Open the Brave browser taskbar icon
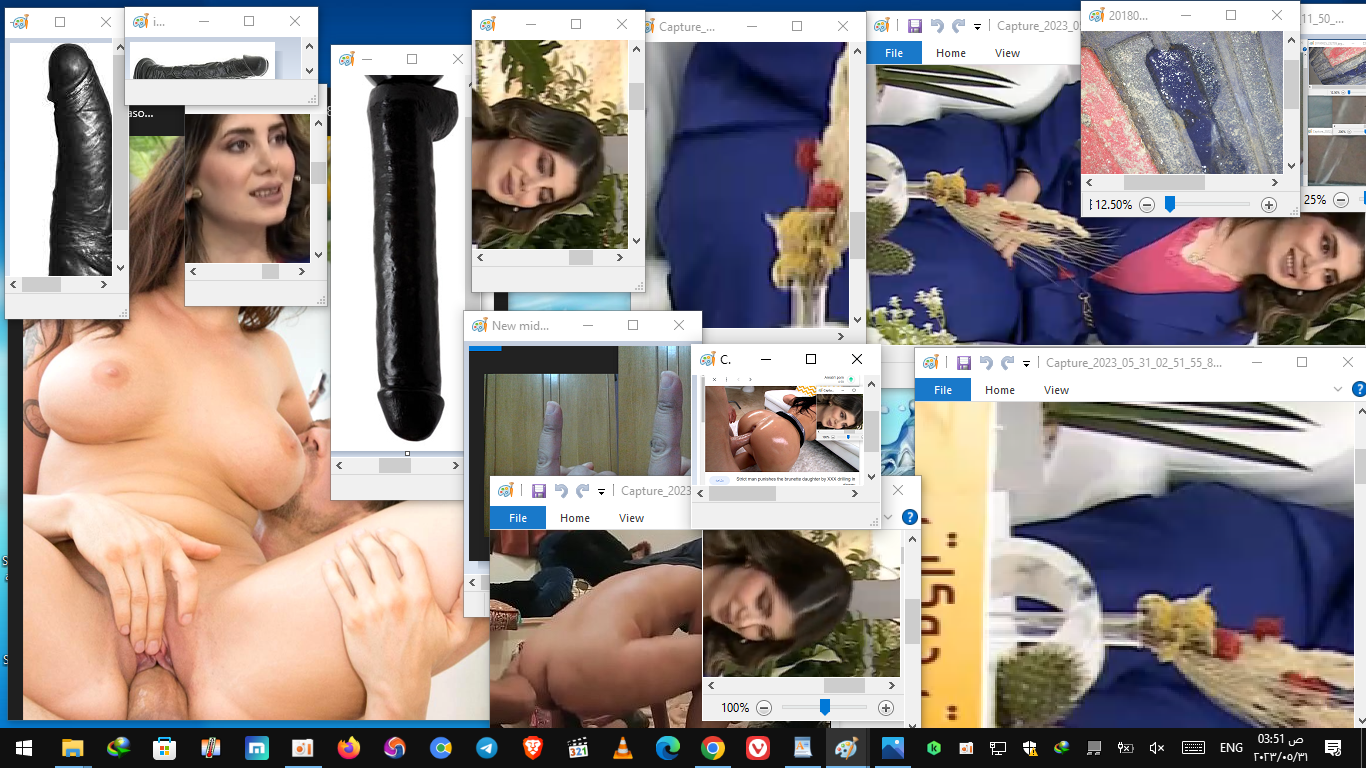The width and height of the screenshot is (1366, 768). [x=532, y=748]
